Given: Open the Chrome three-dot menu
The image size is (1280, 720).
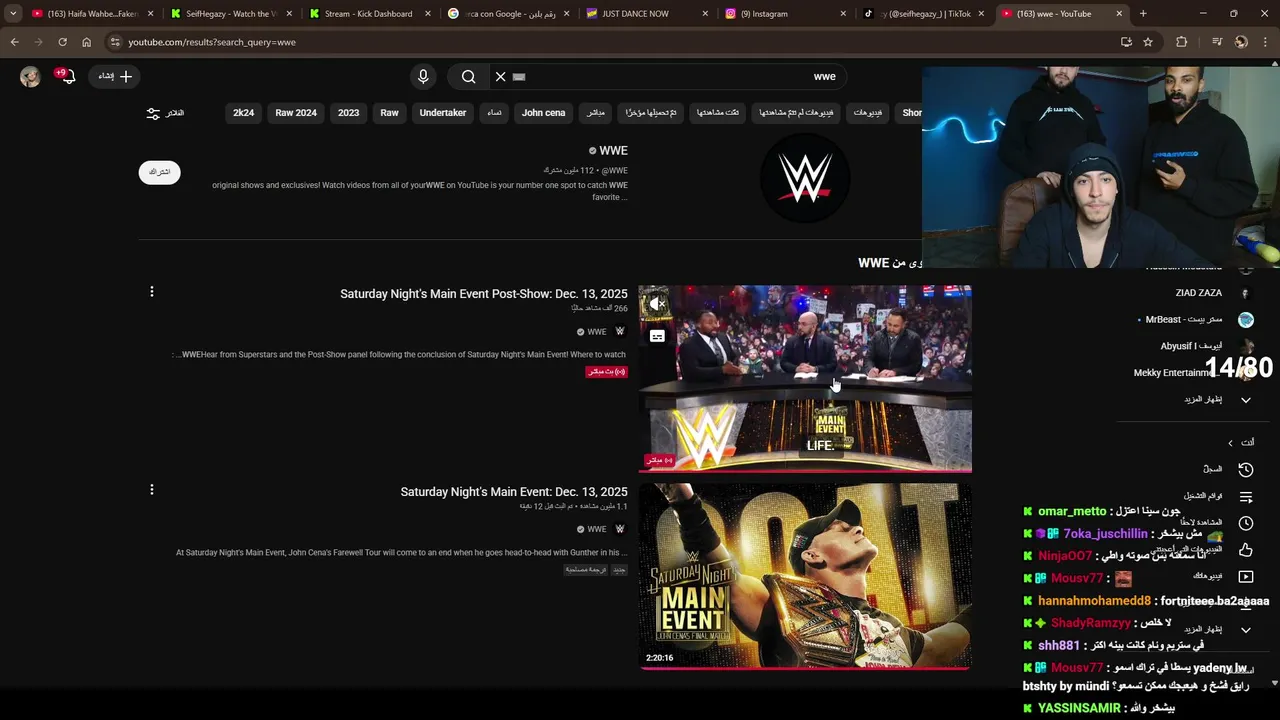Looking at the screenshot, I should 1265,42.
